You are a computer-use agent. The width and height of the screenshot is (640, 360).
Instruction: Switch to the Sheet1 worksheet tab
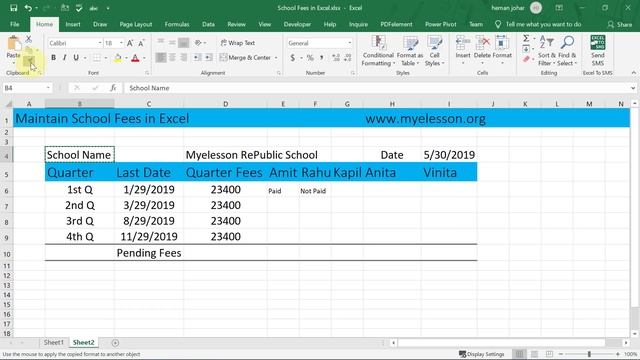pyautogui.click(x=53, y=342)
